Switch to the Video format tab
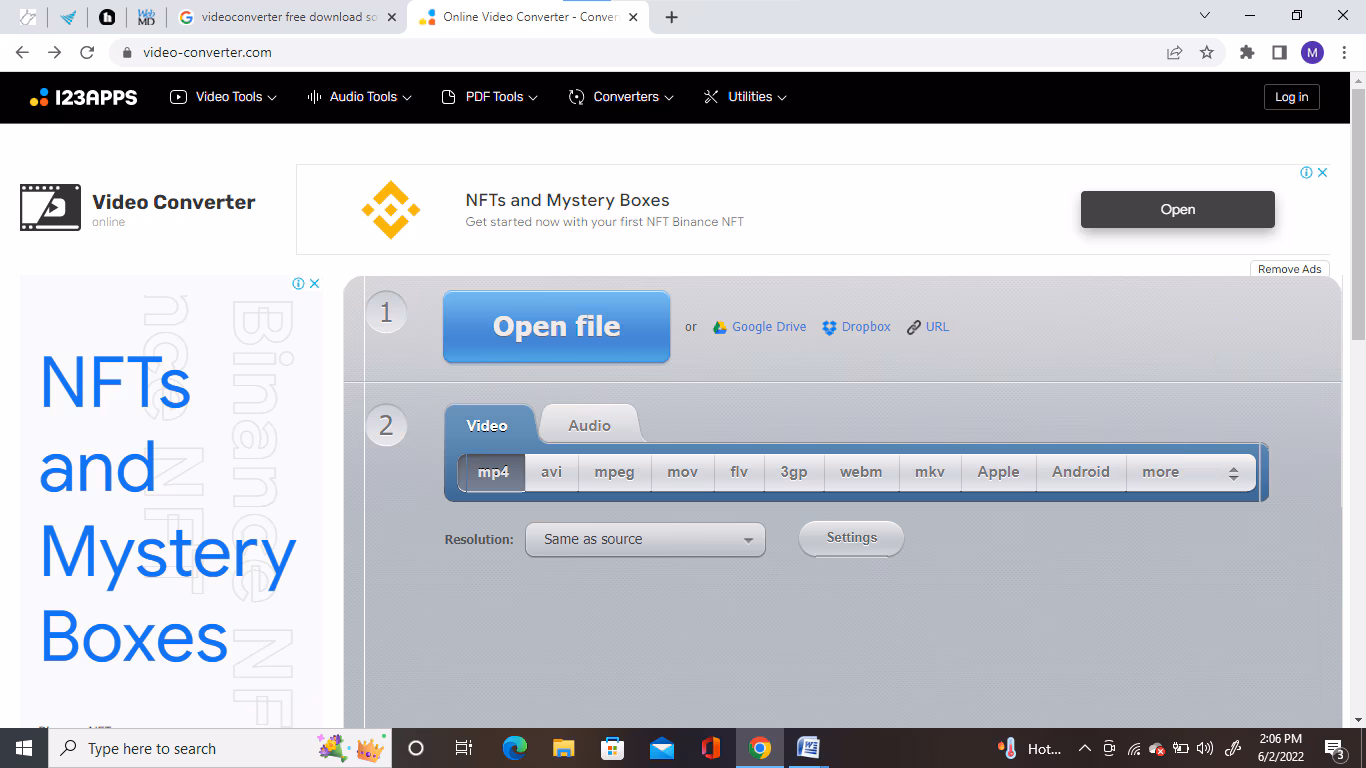Viewport: 1366px width, 768px height. [487, 425]
